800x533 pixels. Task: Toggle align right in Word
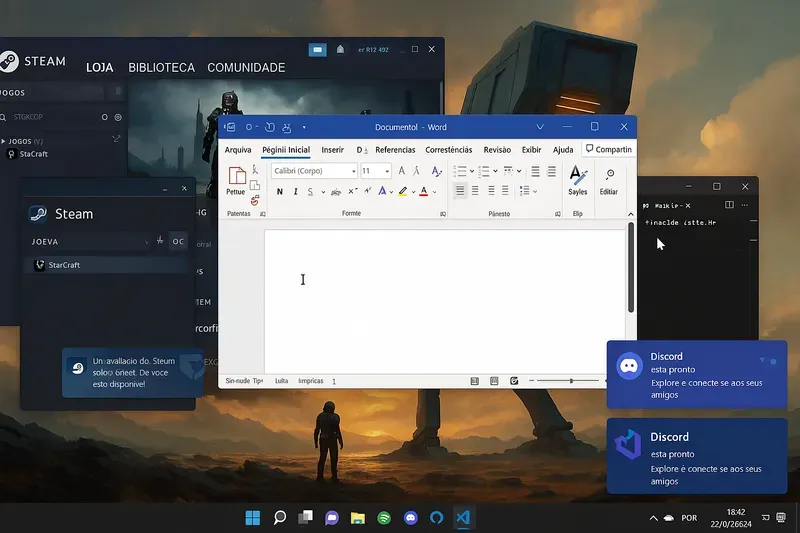coord(491,191)
